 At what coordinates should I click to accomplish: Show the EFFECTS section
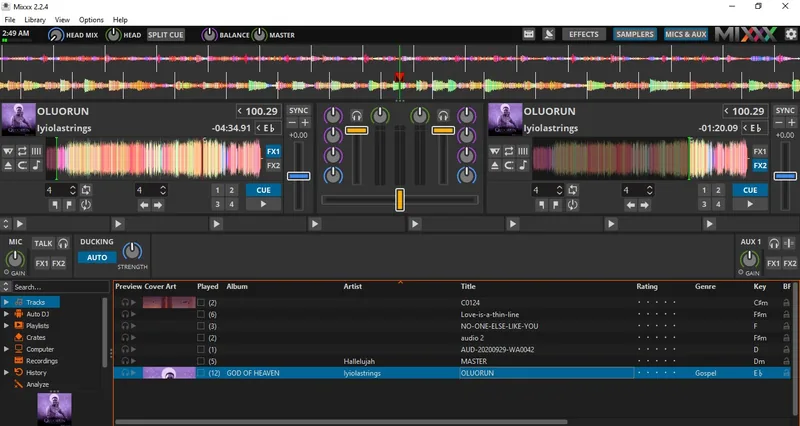(x=584, y=34)
